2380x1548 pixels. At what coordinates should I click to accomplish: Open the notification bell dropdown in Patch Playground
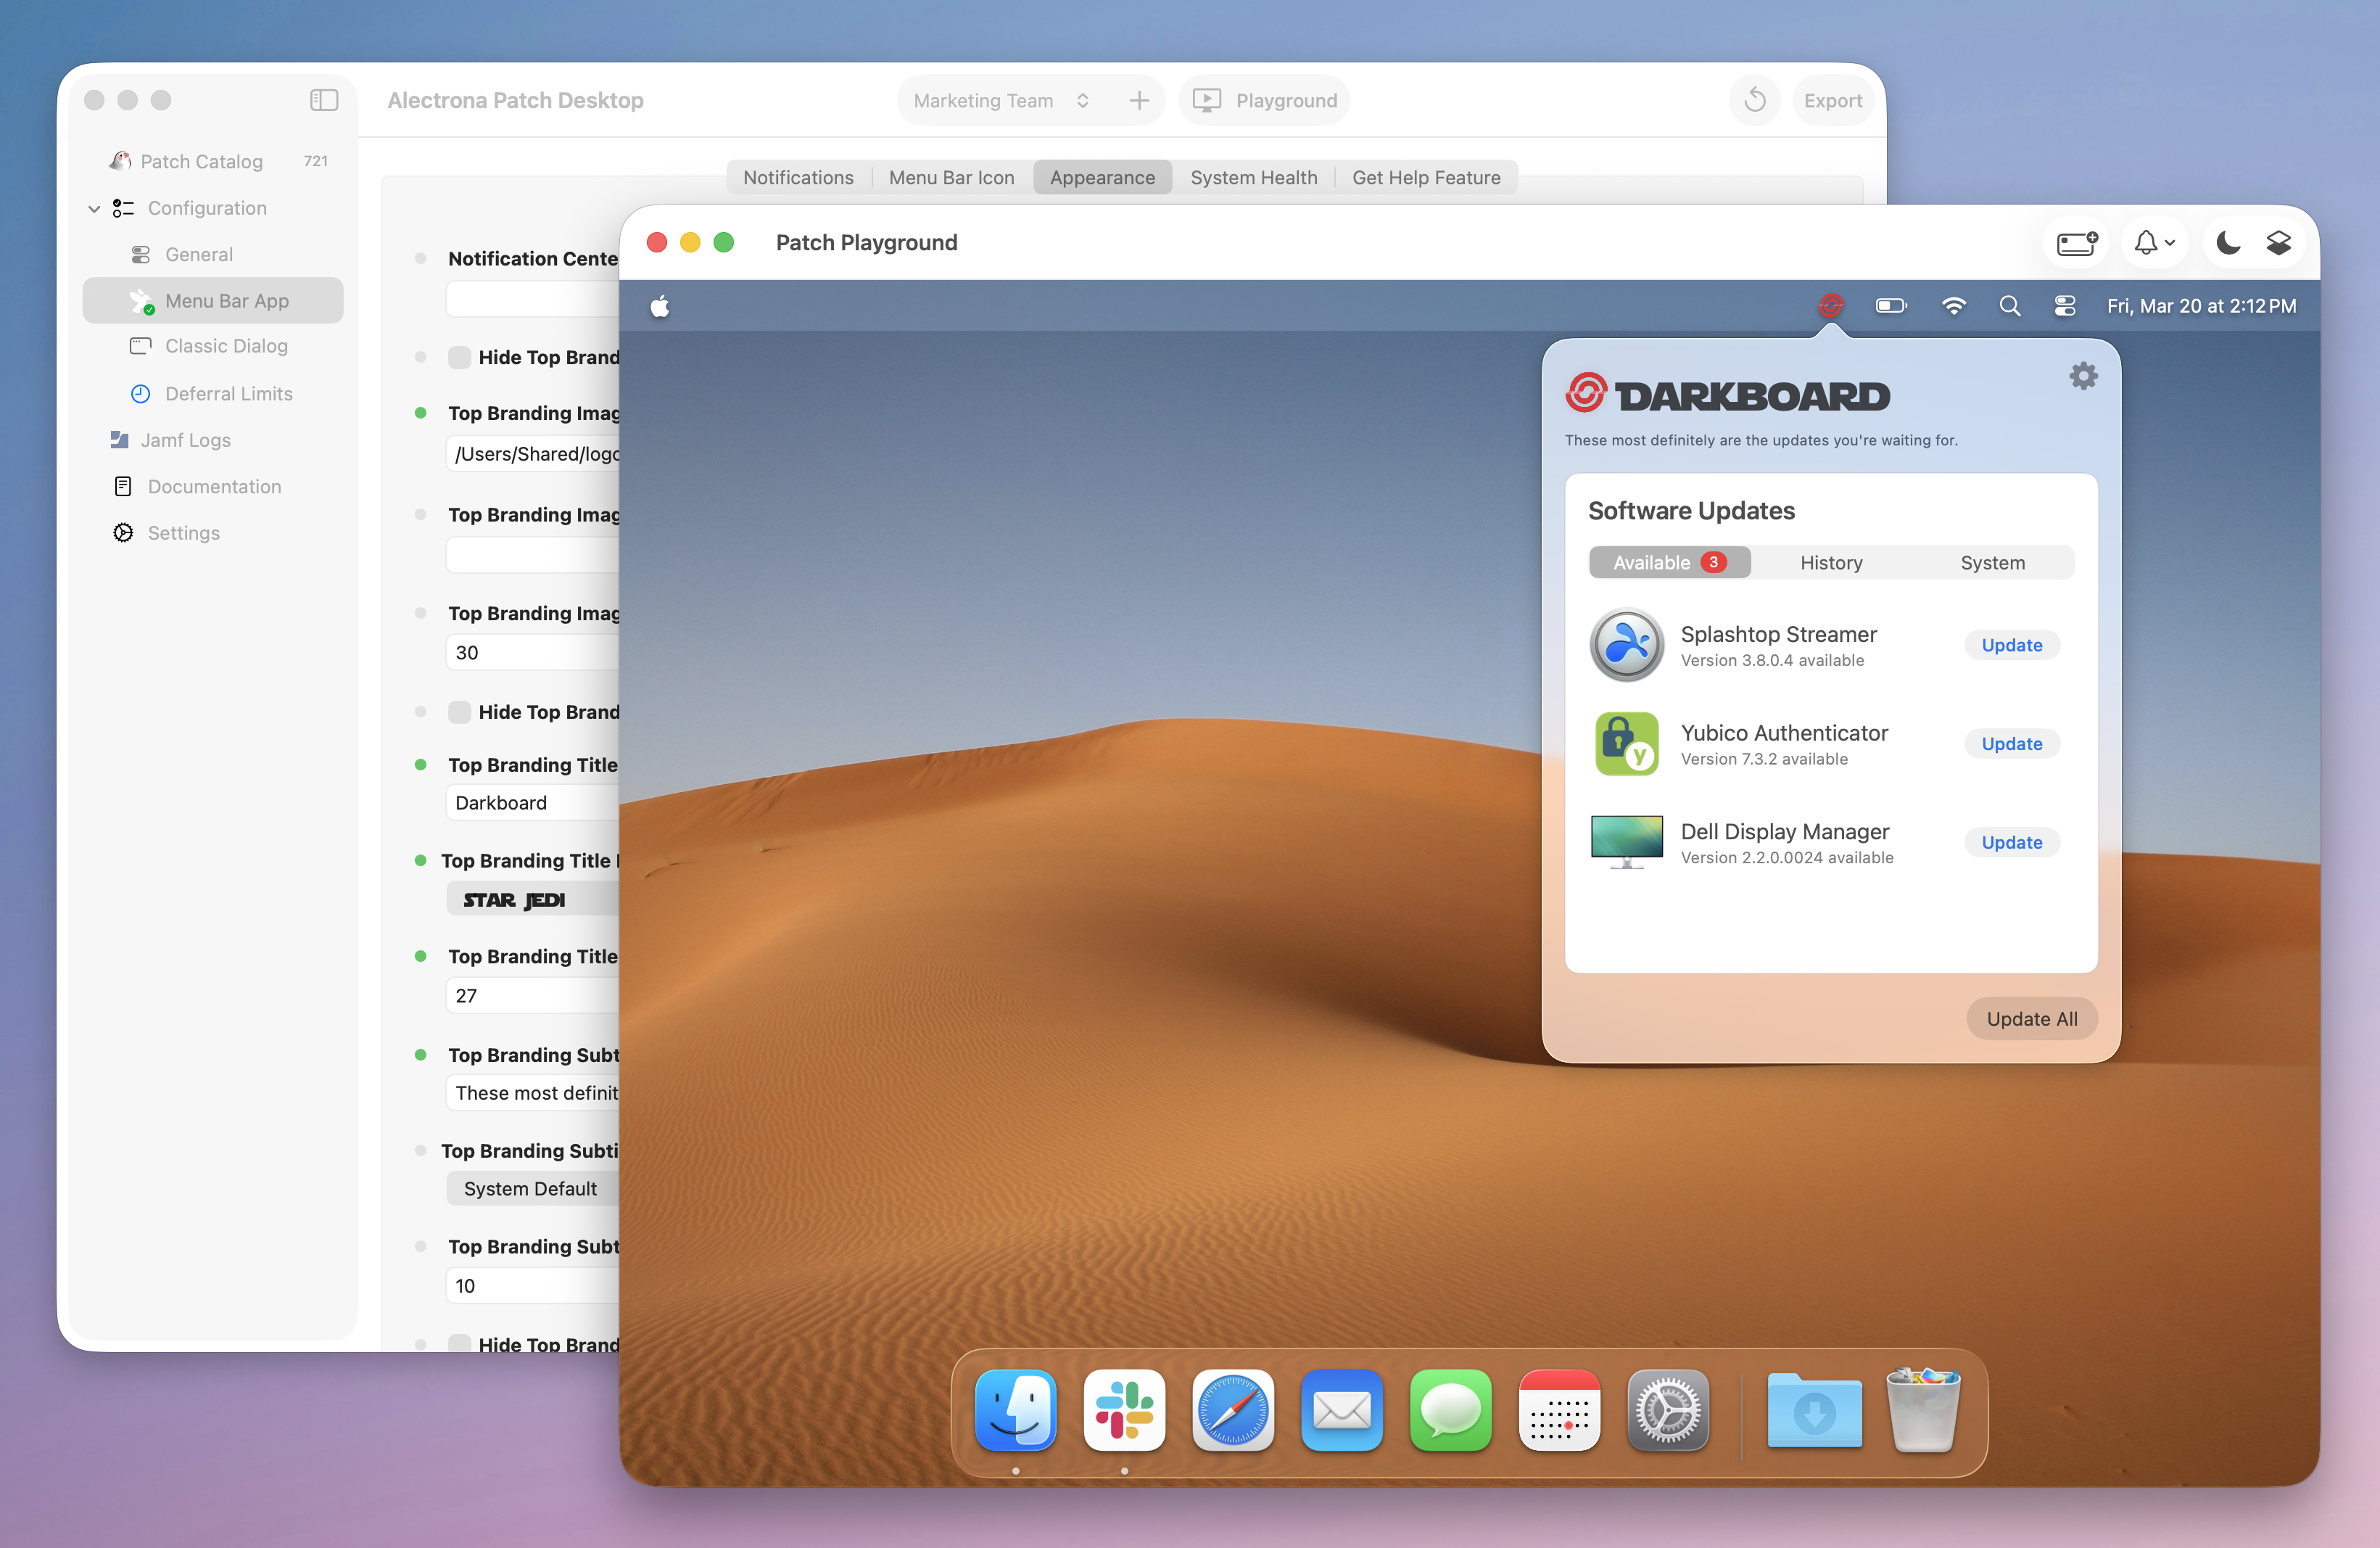[x=2154, y=243]
